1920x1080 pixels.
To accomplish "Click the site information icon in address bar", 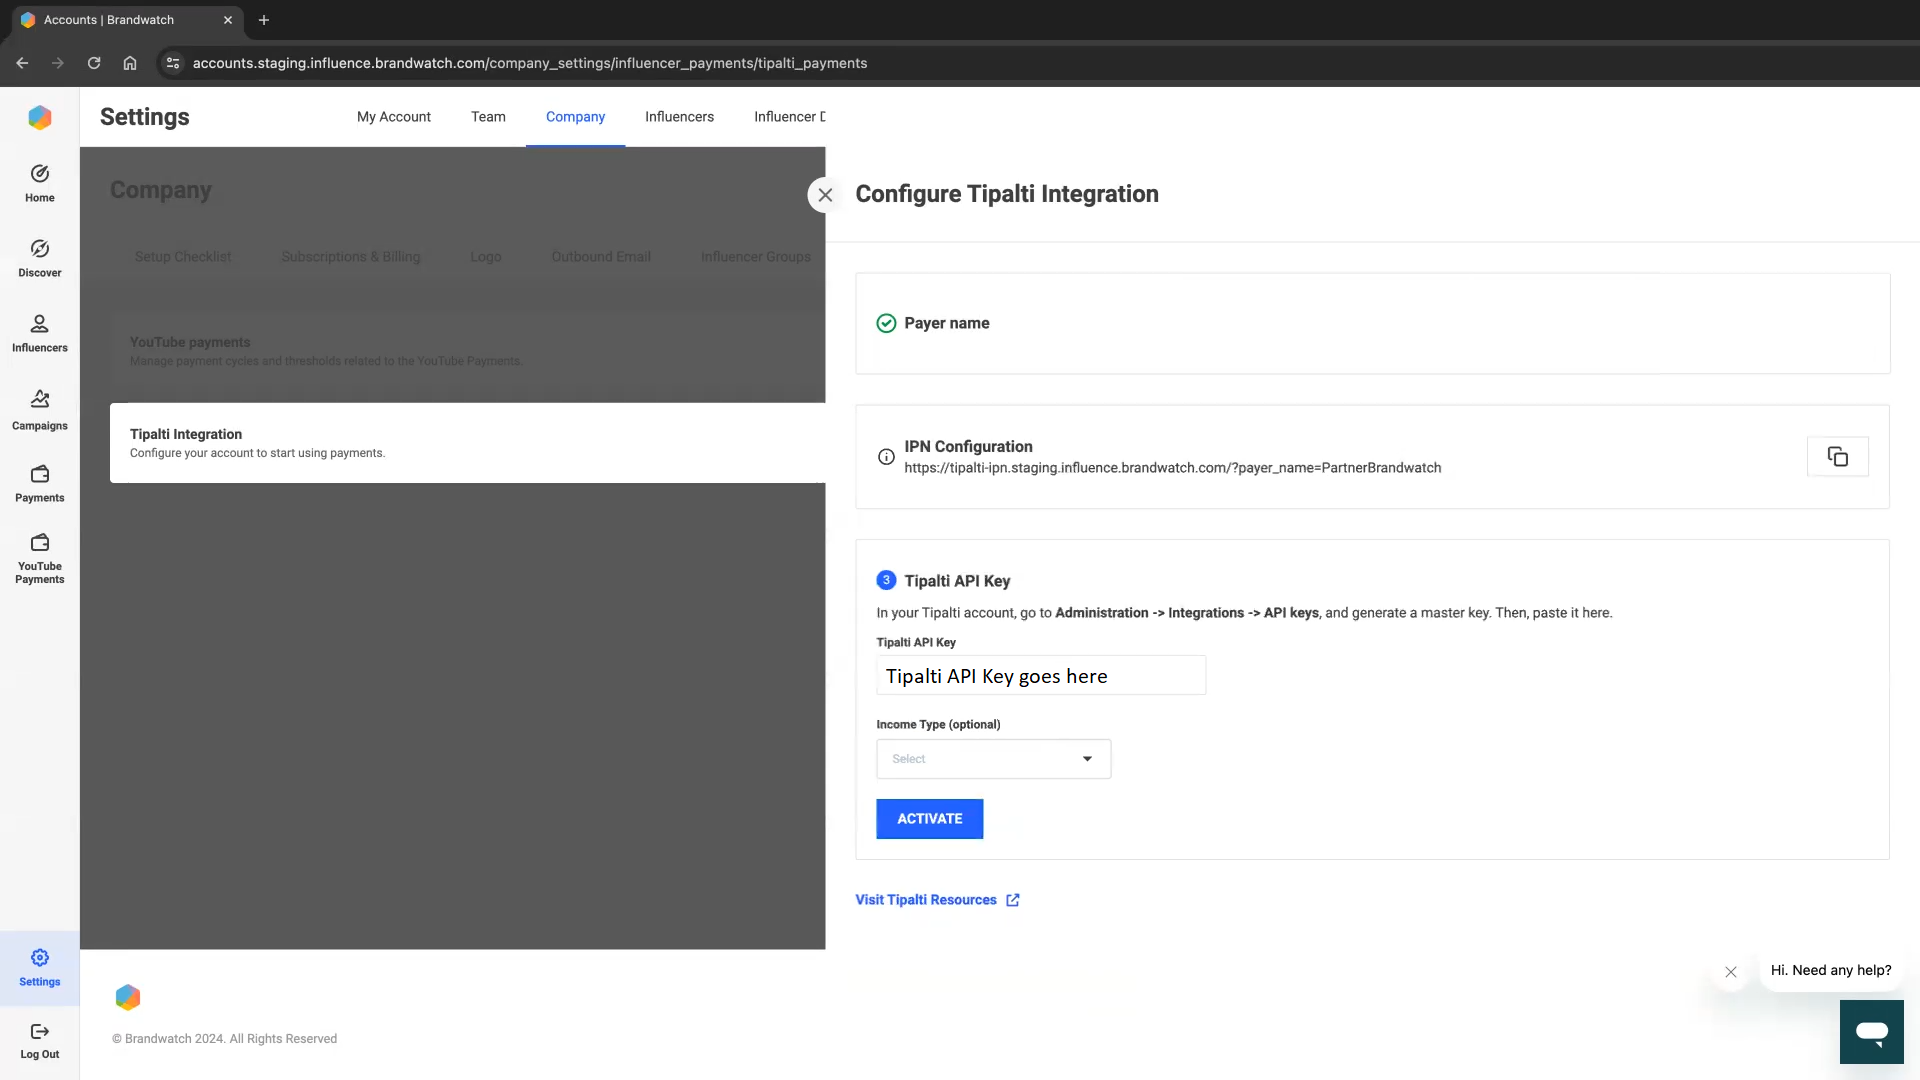I will 173,63.
